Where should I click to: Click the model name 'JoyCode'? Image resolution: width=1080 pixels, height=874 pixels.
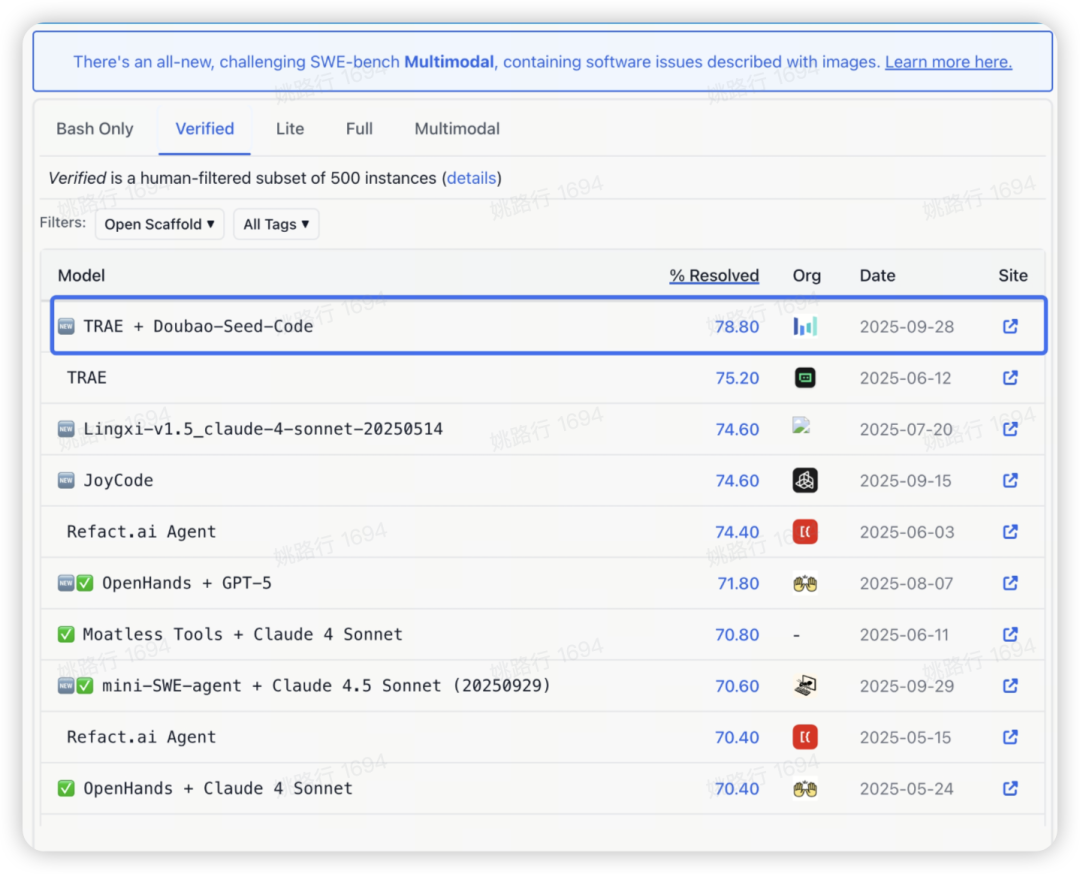(118, 480)
